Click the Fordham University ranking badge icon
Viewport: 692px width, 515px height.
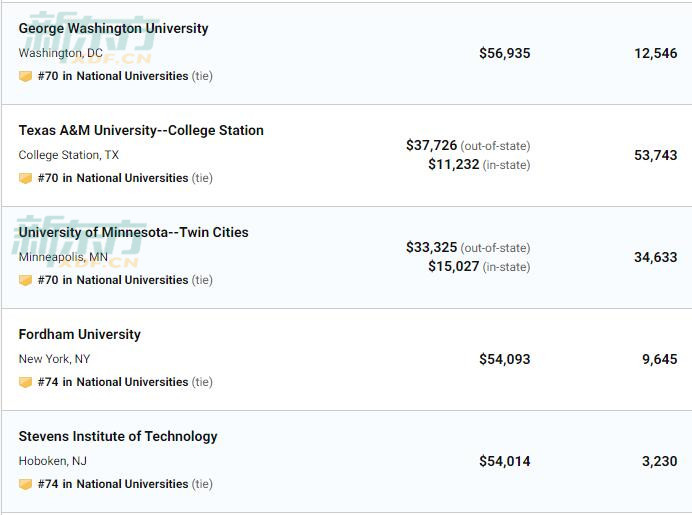point(25,382)
